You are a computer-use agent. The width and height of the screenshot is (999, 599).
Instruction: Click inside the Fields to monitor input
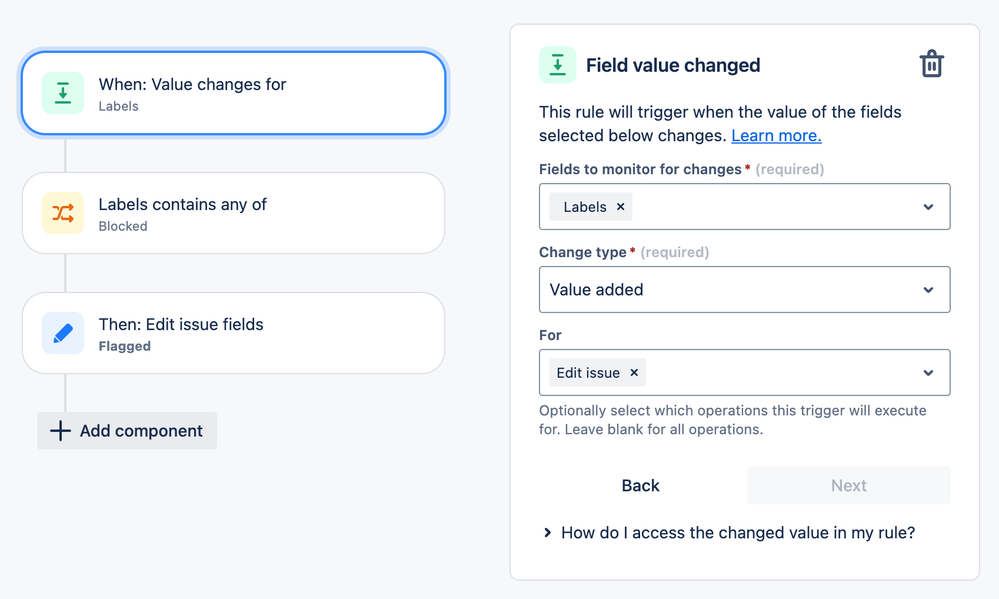(770, 207)
